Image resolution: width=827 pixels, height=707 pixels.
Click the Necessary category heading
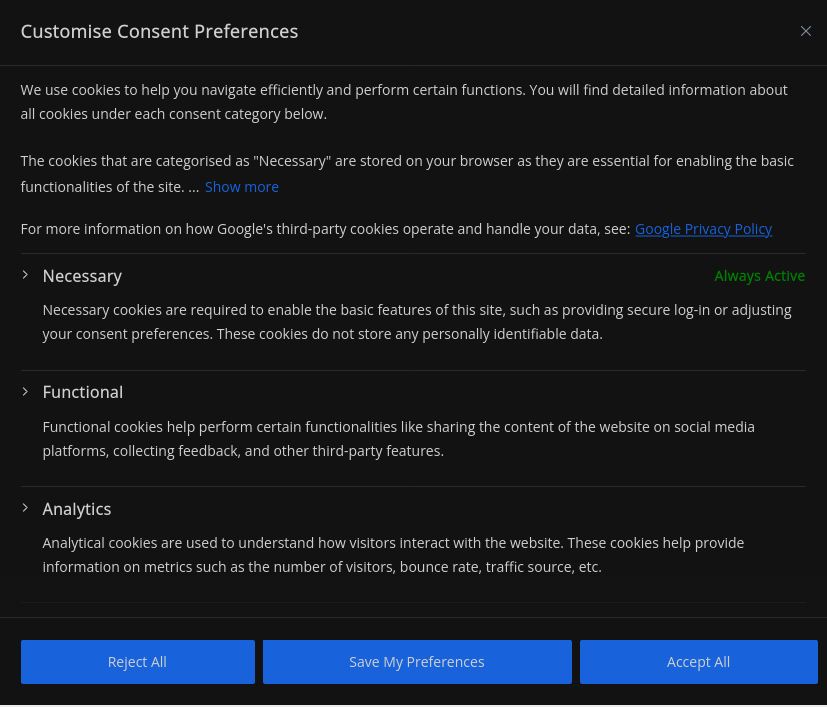[82, 276]
